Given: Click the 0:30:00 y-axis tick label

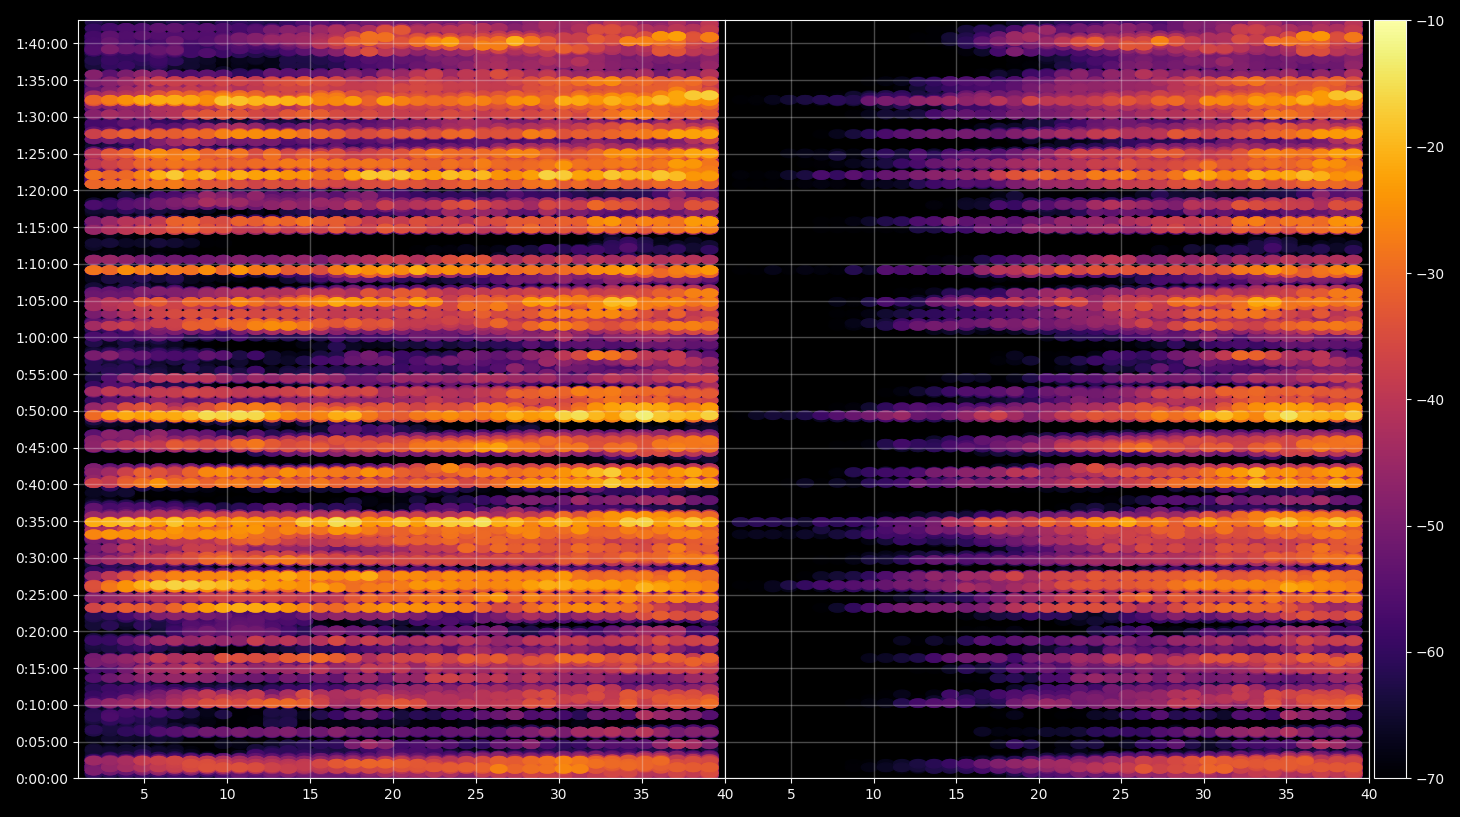Looking at the screenshot, I should coord(42,558).
